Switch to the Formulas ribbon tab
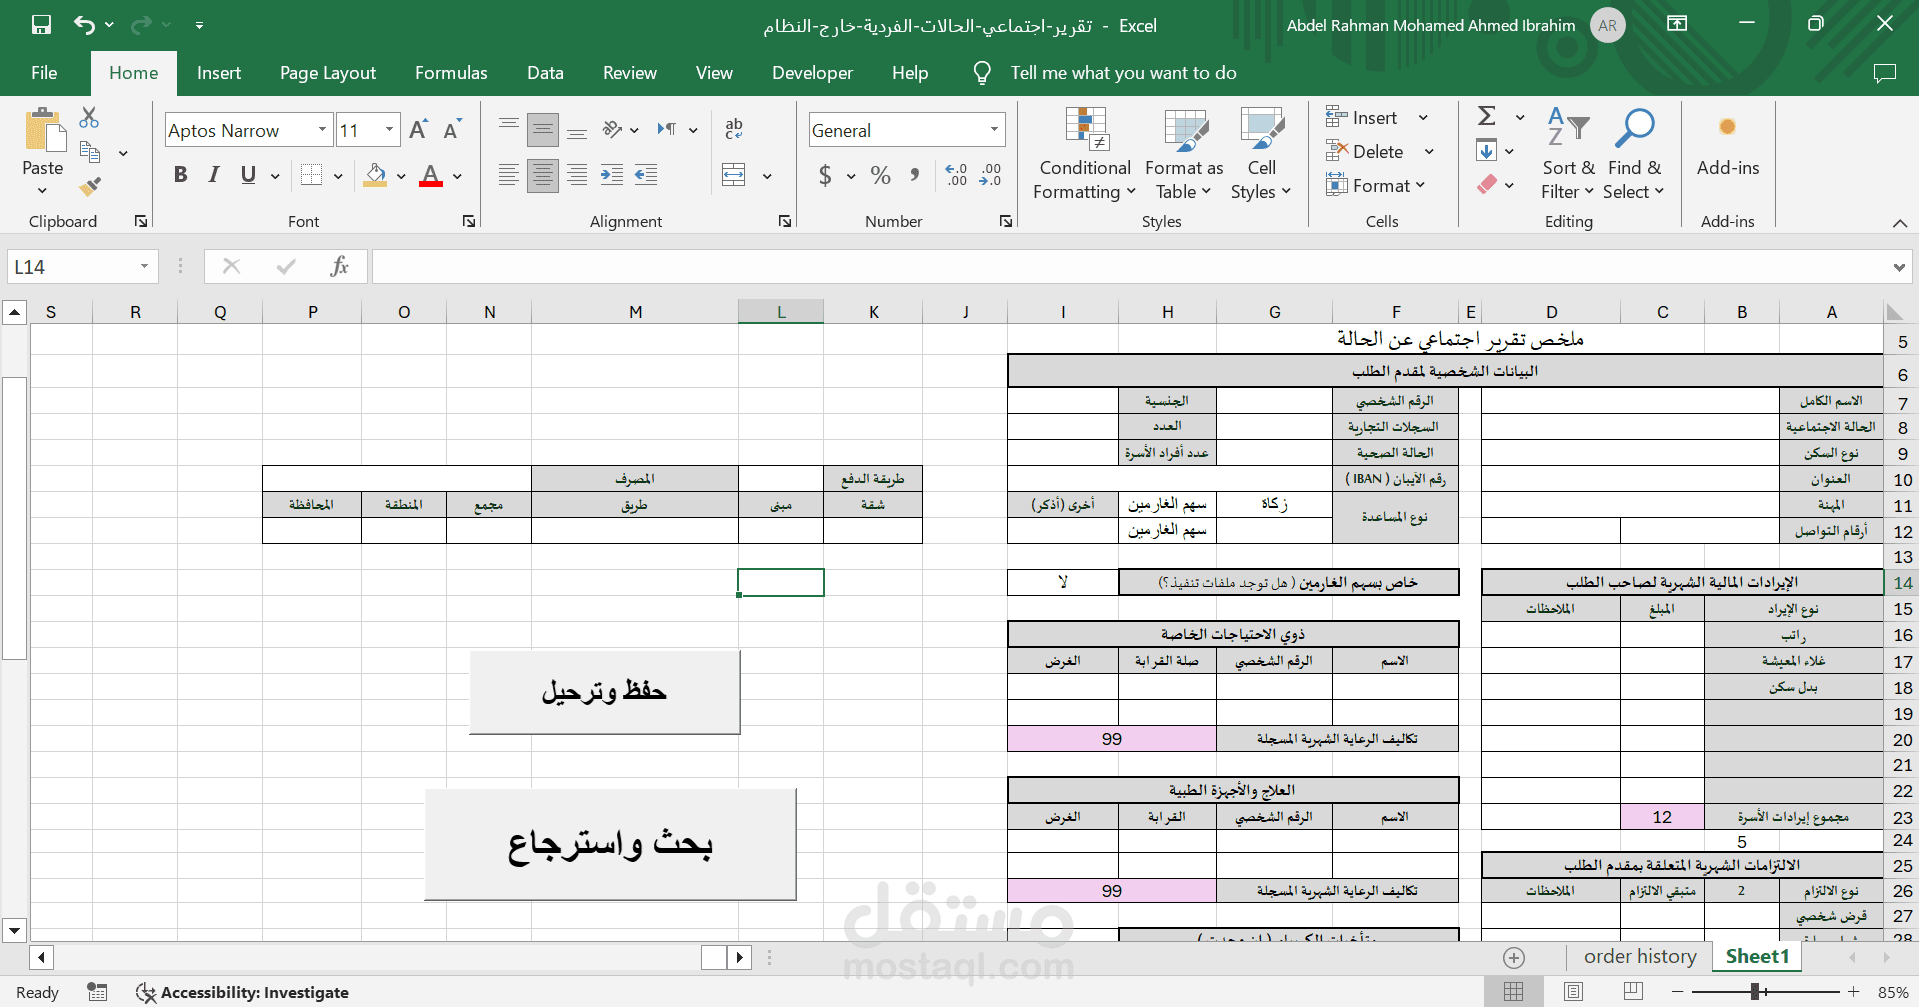Image resolution: width=1919 pixels, height=1007 pixels. tap(451, 72)
